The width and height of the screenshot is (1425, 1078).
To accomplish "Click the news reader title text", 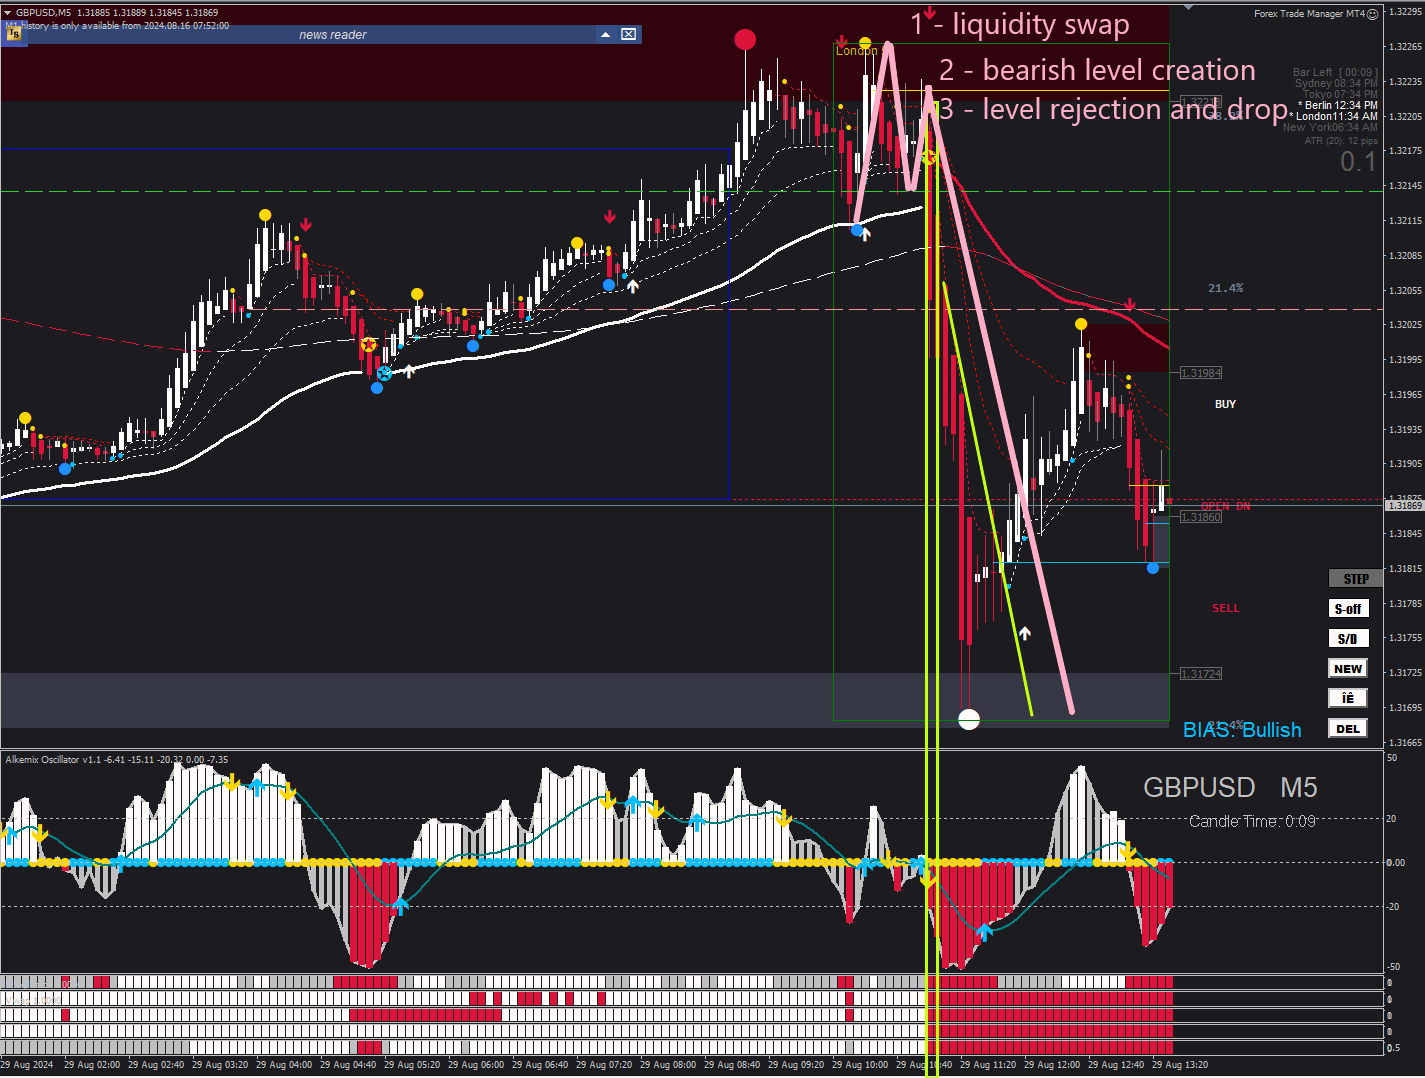I will click(333, 35).
